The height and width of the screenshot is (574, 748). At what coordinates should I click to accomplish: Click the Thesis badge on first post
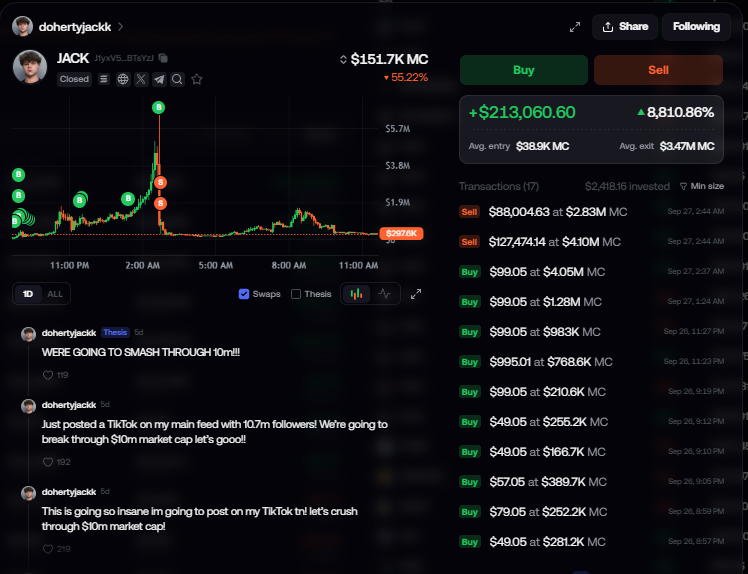115,333
